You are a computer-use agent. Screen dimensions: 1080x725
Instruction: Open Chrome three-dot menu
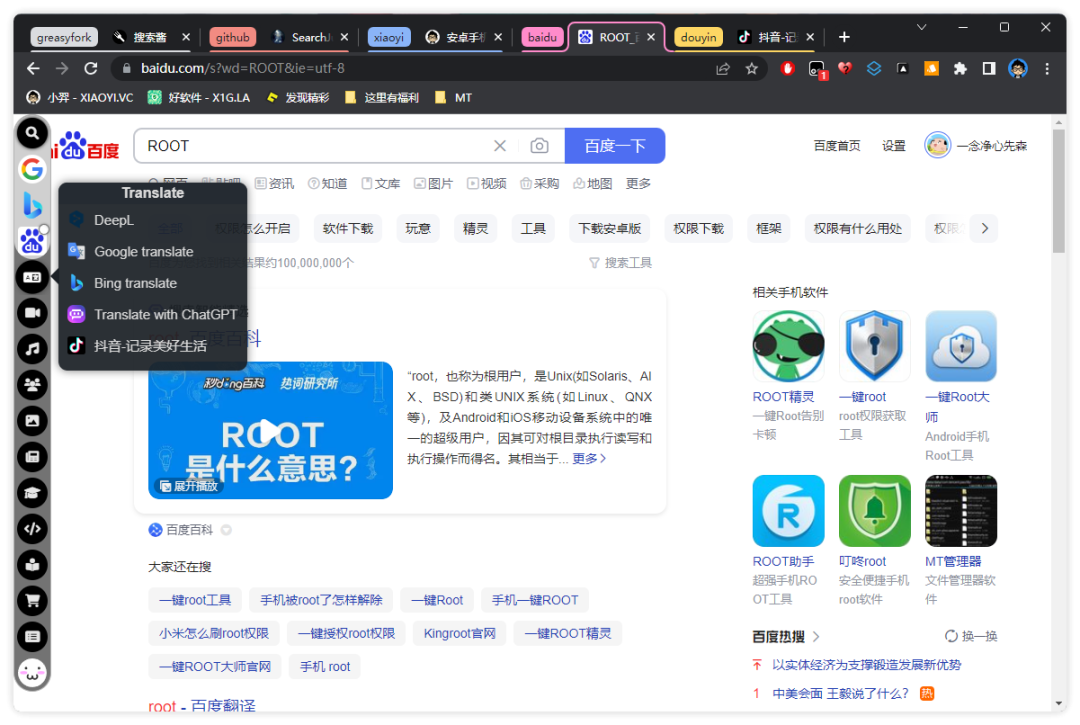coord(1047,69)
